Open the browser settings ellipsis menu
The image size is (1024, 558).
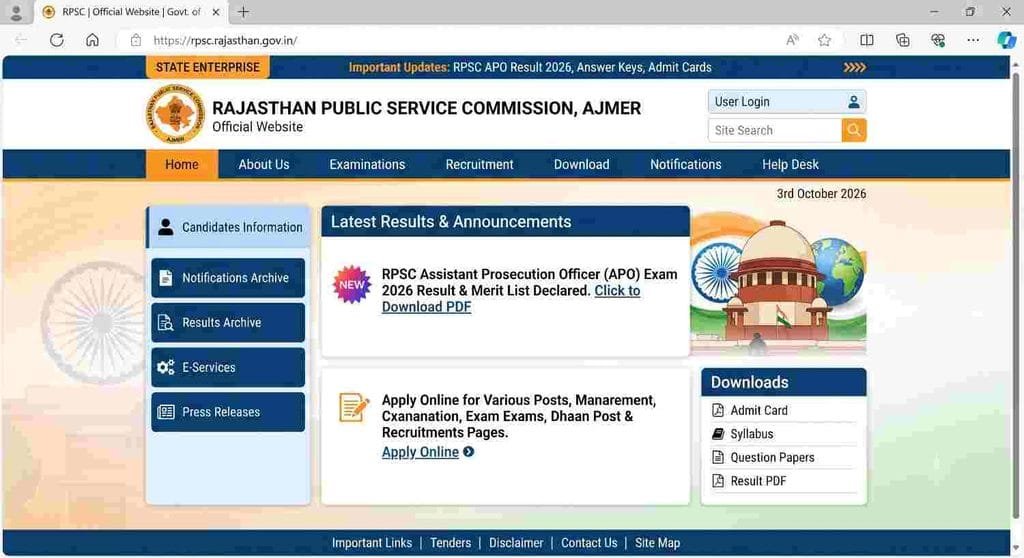(973, 40)
